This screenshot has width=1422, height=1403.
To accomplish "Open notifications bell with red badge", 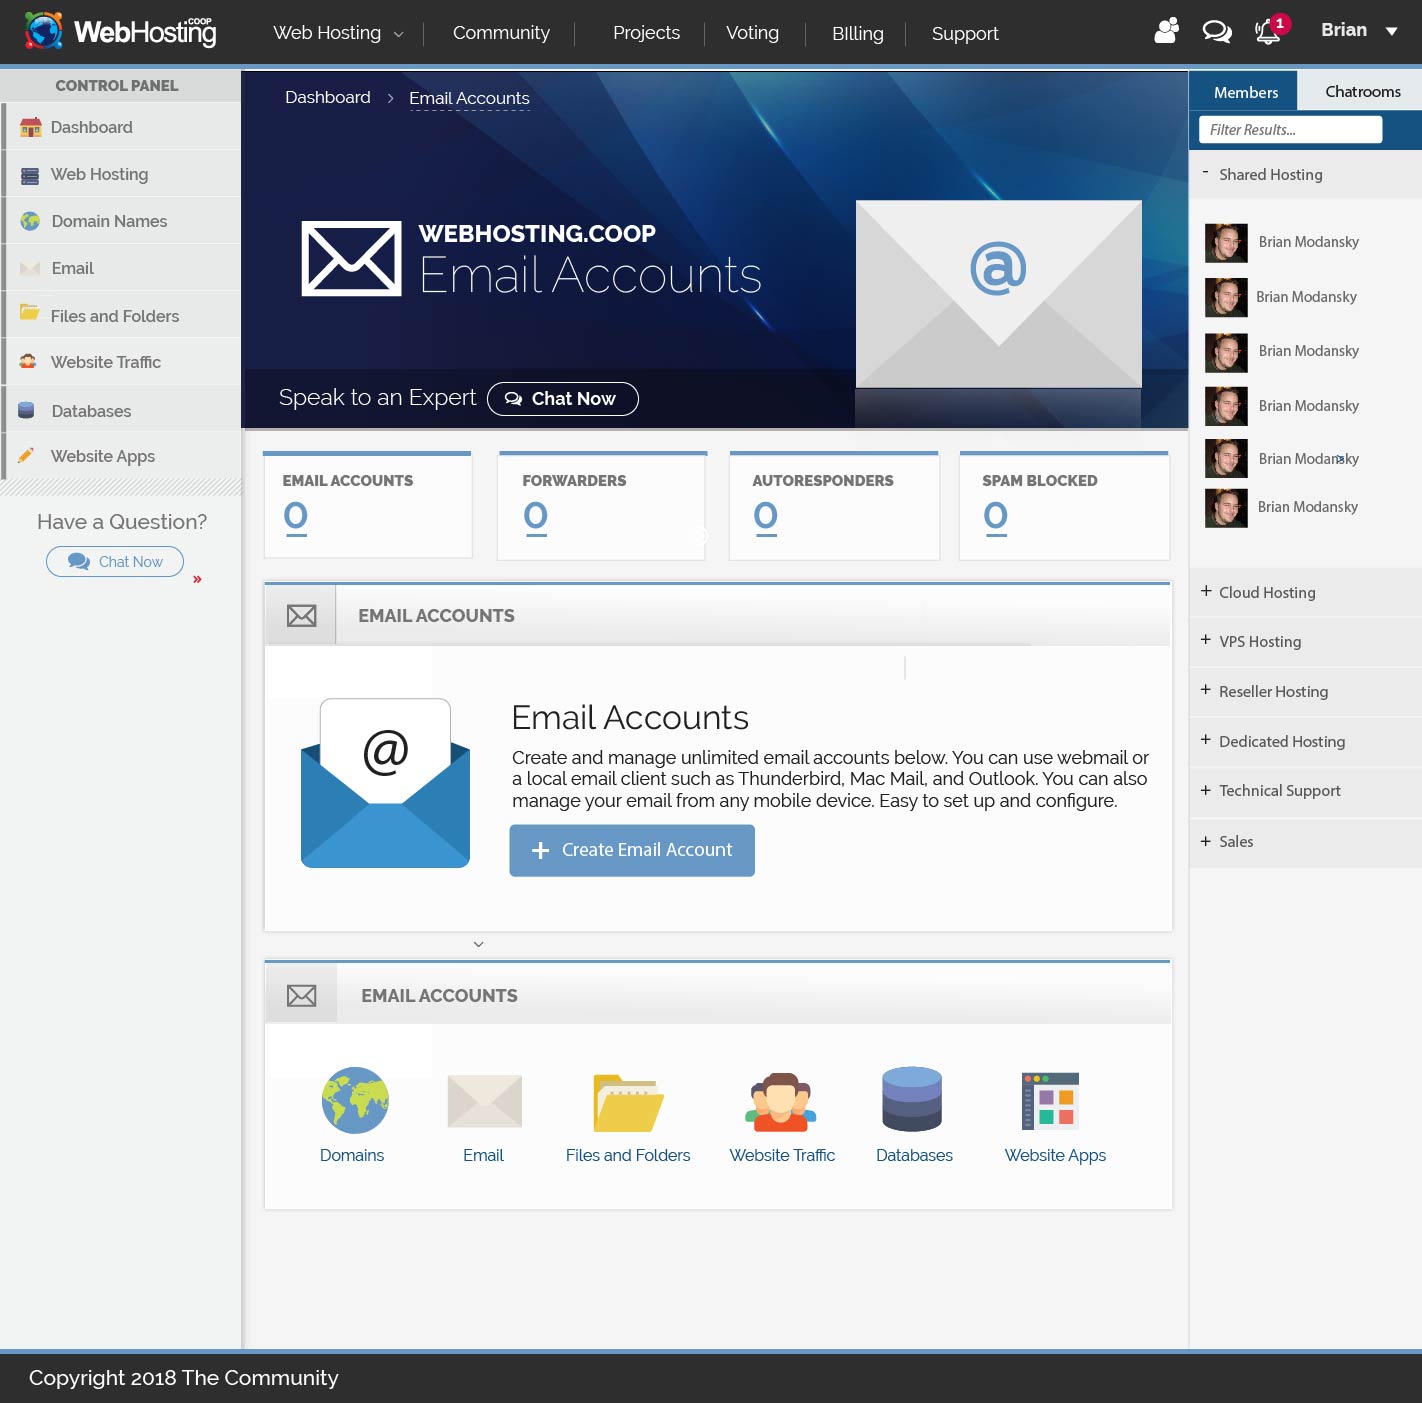I will (x=1271, y=29).
